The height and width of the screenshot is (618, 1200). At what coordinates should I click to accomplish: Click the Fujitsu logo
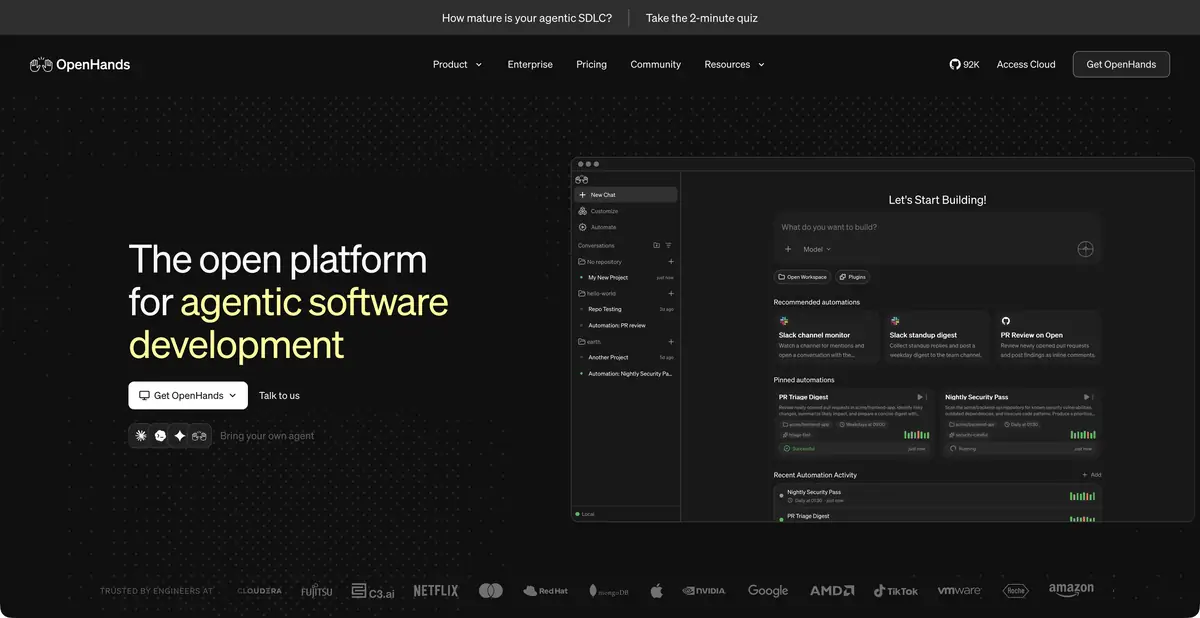(x=316, y=591)
